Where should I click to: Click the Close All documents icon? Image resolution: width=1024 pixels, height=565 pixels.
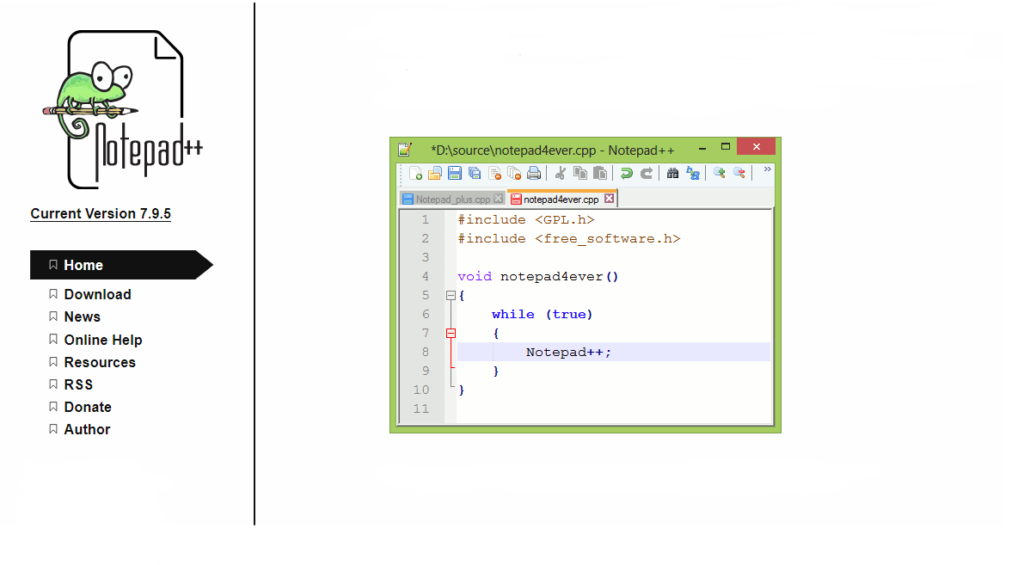click(x=514, y=173)
